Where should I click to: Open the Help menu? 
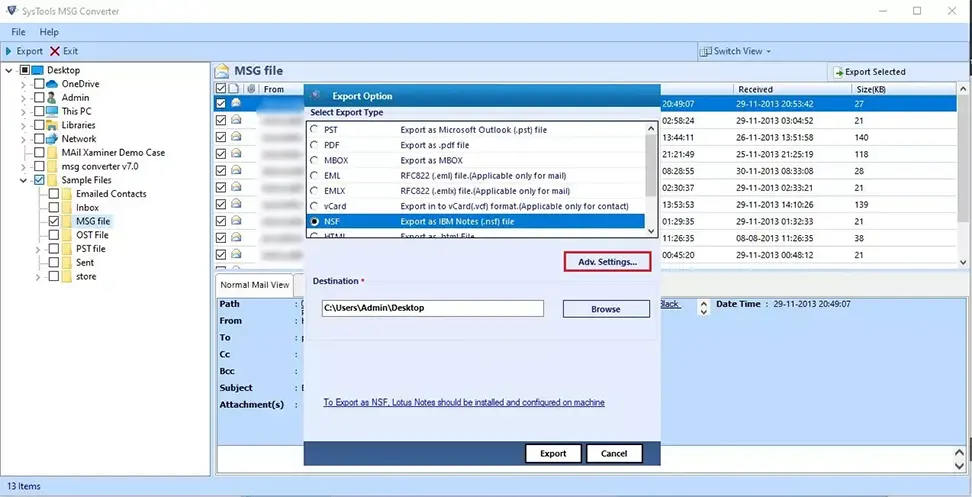[49, 32]
